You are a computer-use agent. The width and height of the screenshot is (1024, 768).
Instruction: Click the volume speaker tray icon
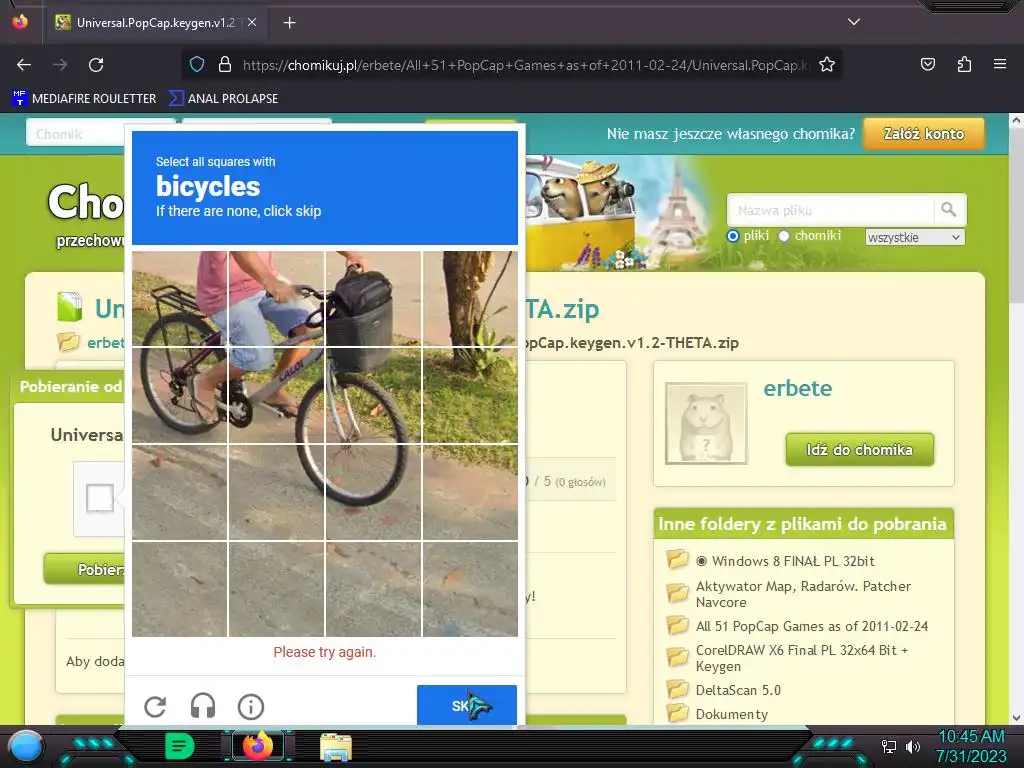(x=913, y=746)
